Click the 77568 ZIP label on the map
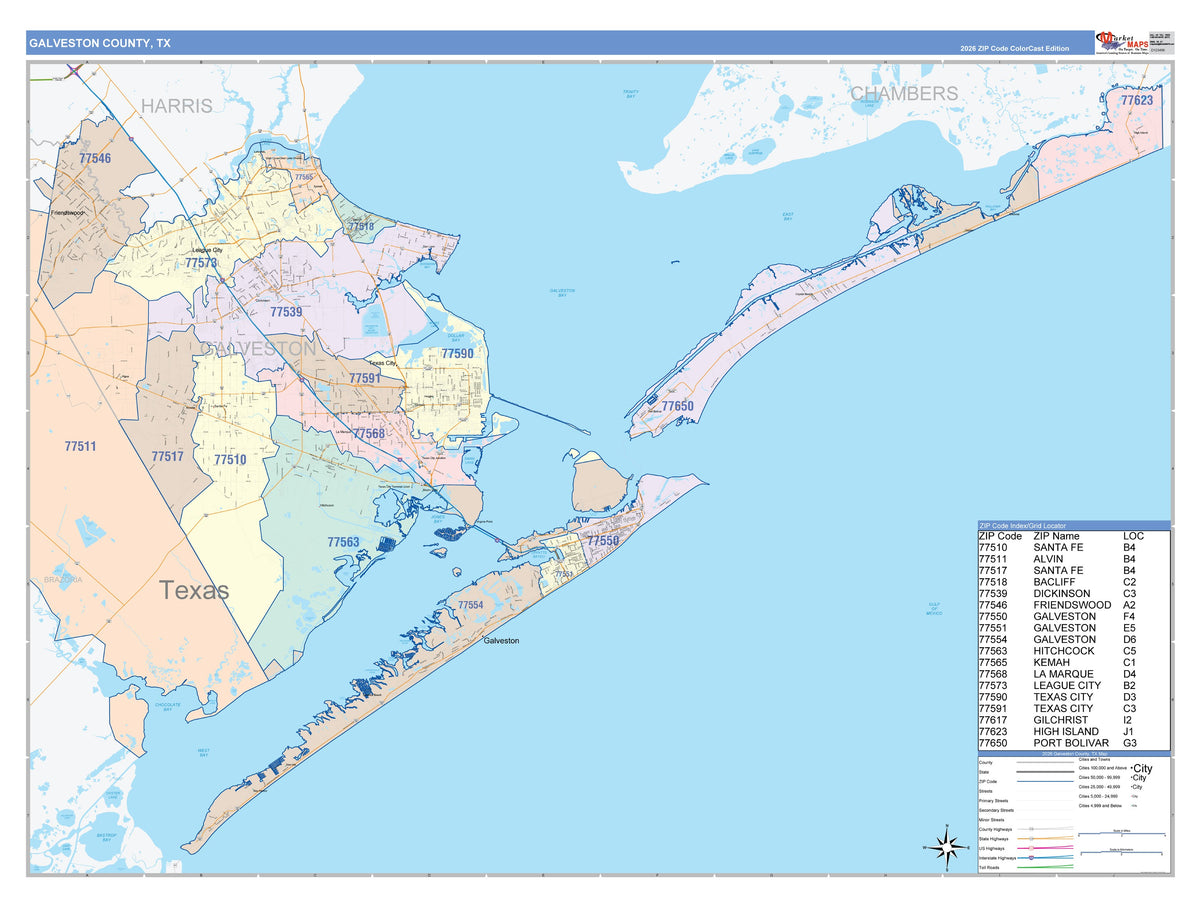Viewport: 1200px width, 908px height. click(368, 434)
